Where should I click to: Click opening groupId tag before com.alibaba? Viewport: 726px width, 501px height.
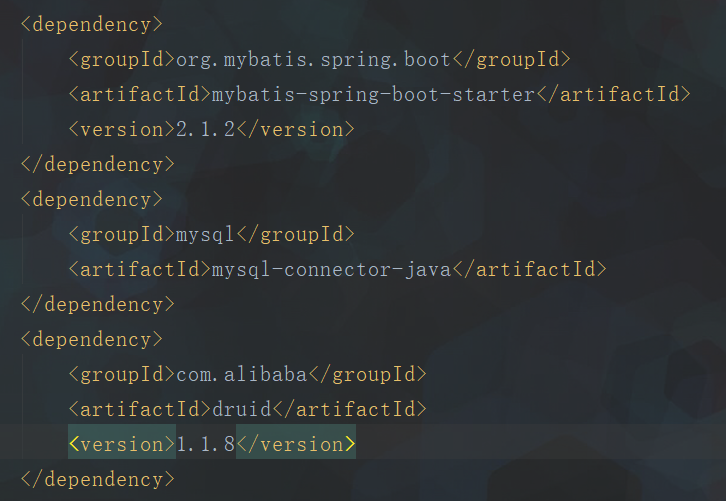pyautogui.click(x=122, y=375)
